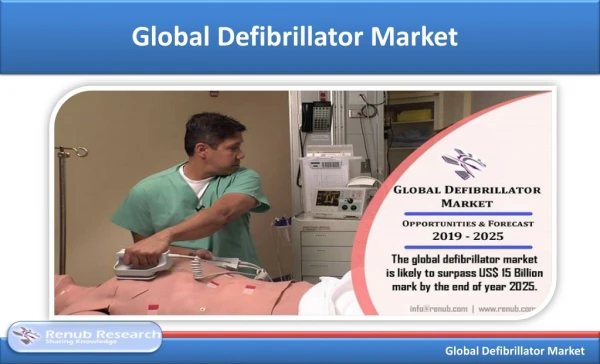
Task: Click the '2019 - 2025' forecast years text
Action: 468,236
